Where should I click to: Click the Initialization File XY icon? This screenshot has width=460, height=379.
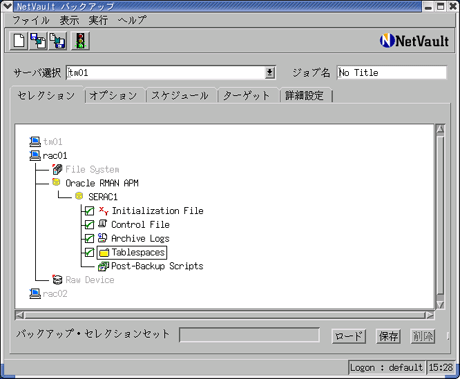click(104, 211)
